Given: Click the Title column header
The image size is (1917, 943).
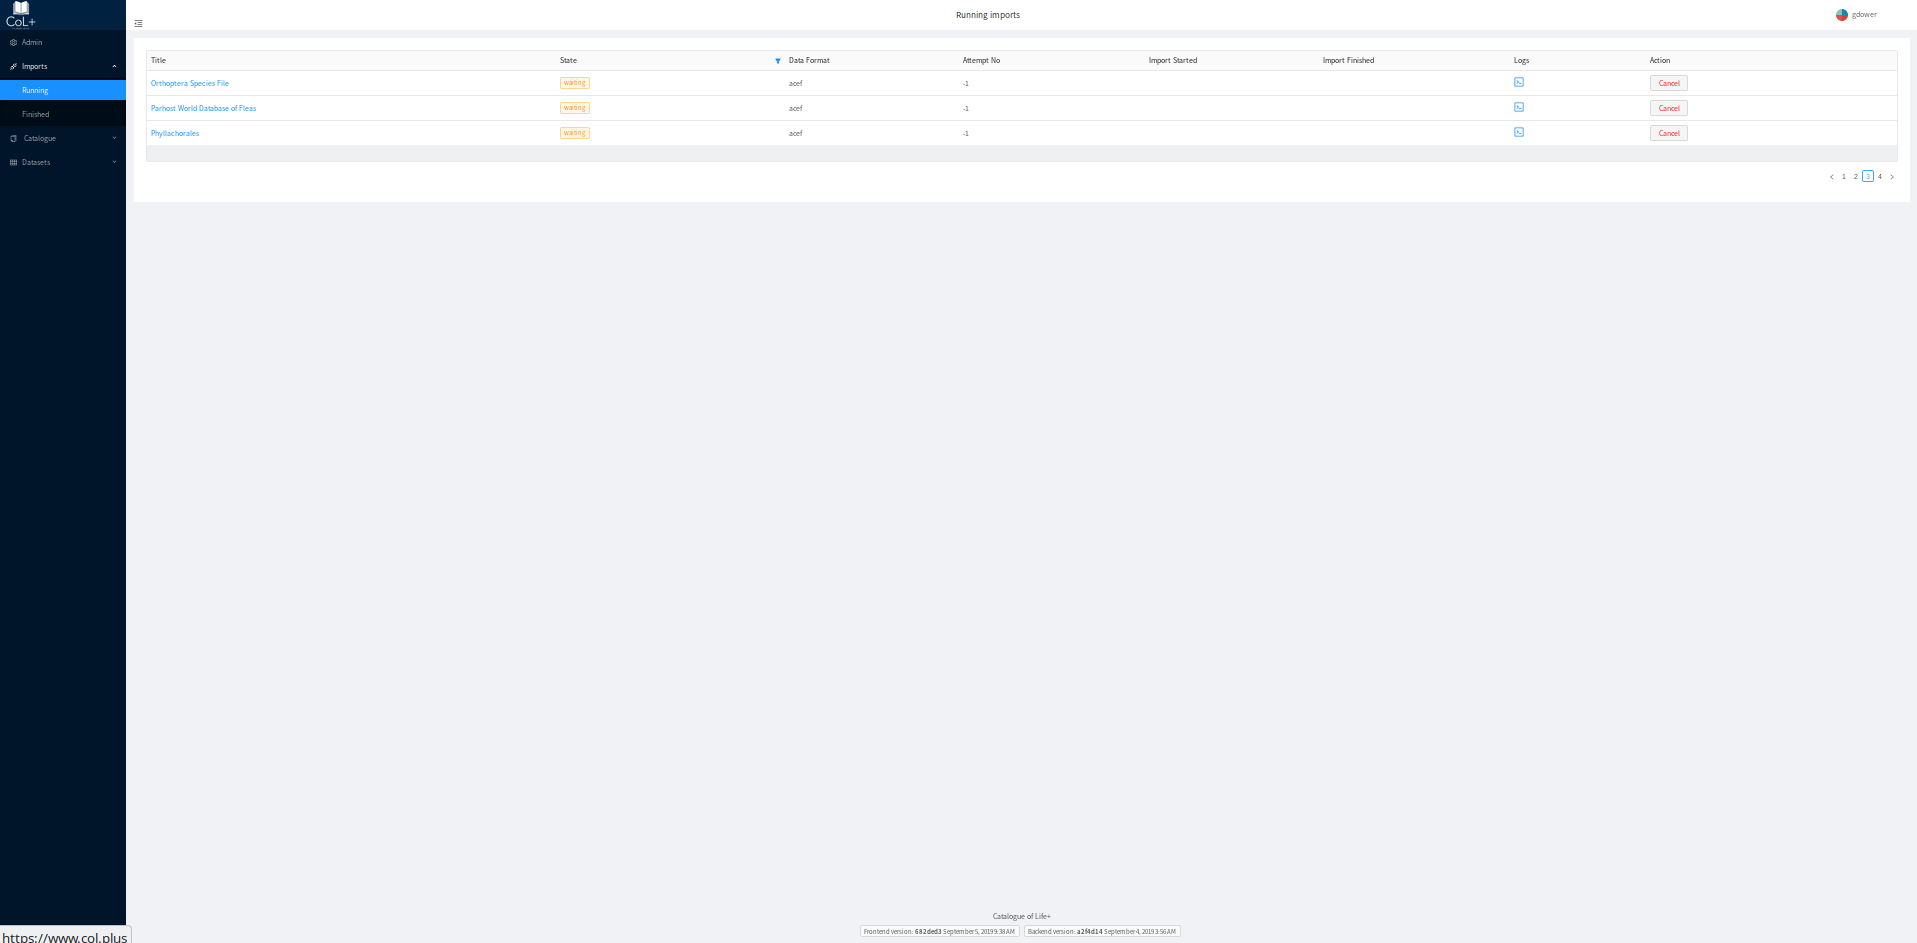Looking at the screenshot, I should point(158,60).
